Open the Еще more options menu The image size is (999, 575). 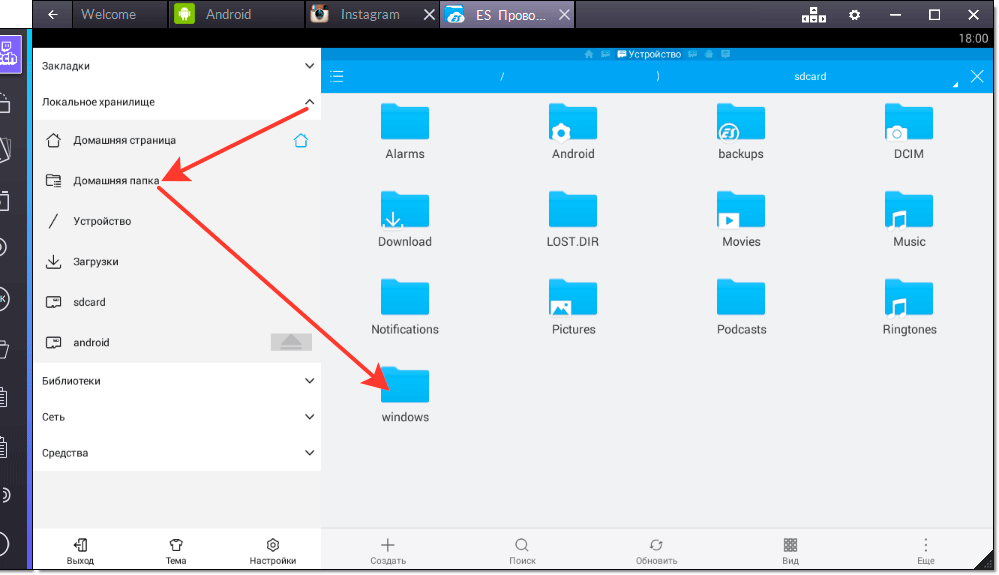click(925, 551)
